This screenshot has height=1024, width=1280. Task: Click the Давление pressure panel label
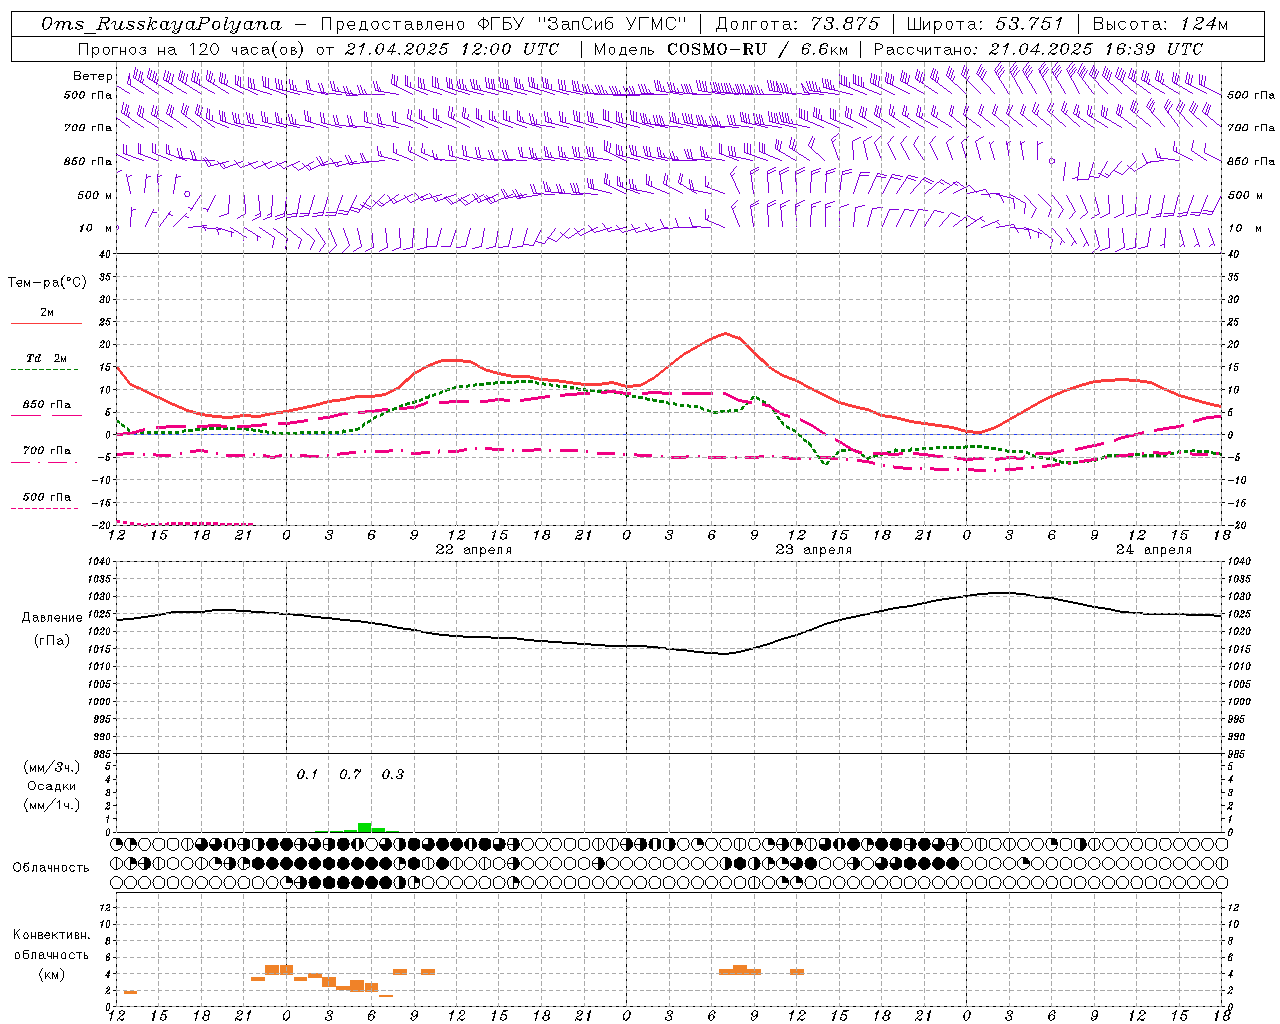pos(52,618)
